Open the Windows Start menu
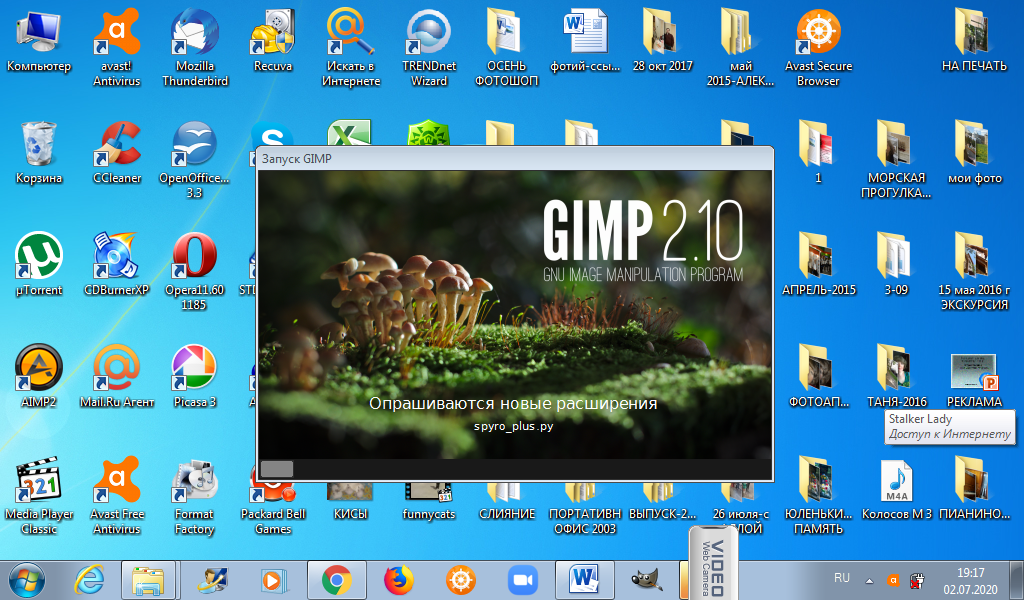This screenshot has width=1024, height=600. point(27,580)
